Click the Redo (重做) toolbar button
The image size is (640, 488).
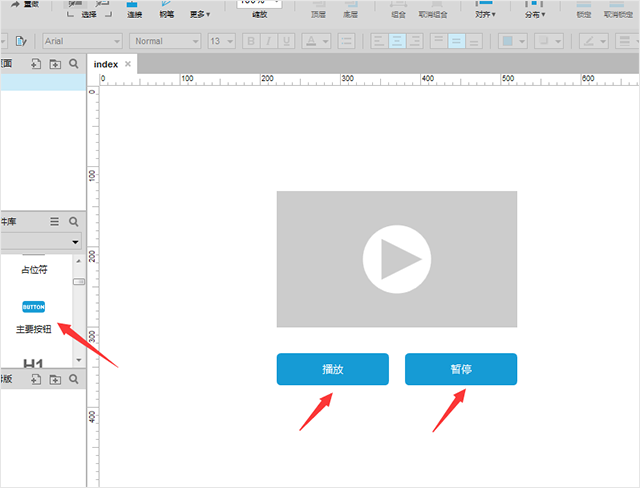click(x=25, y=4)
